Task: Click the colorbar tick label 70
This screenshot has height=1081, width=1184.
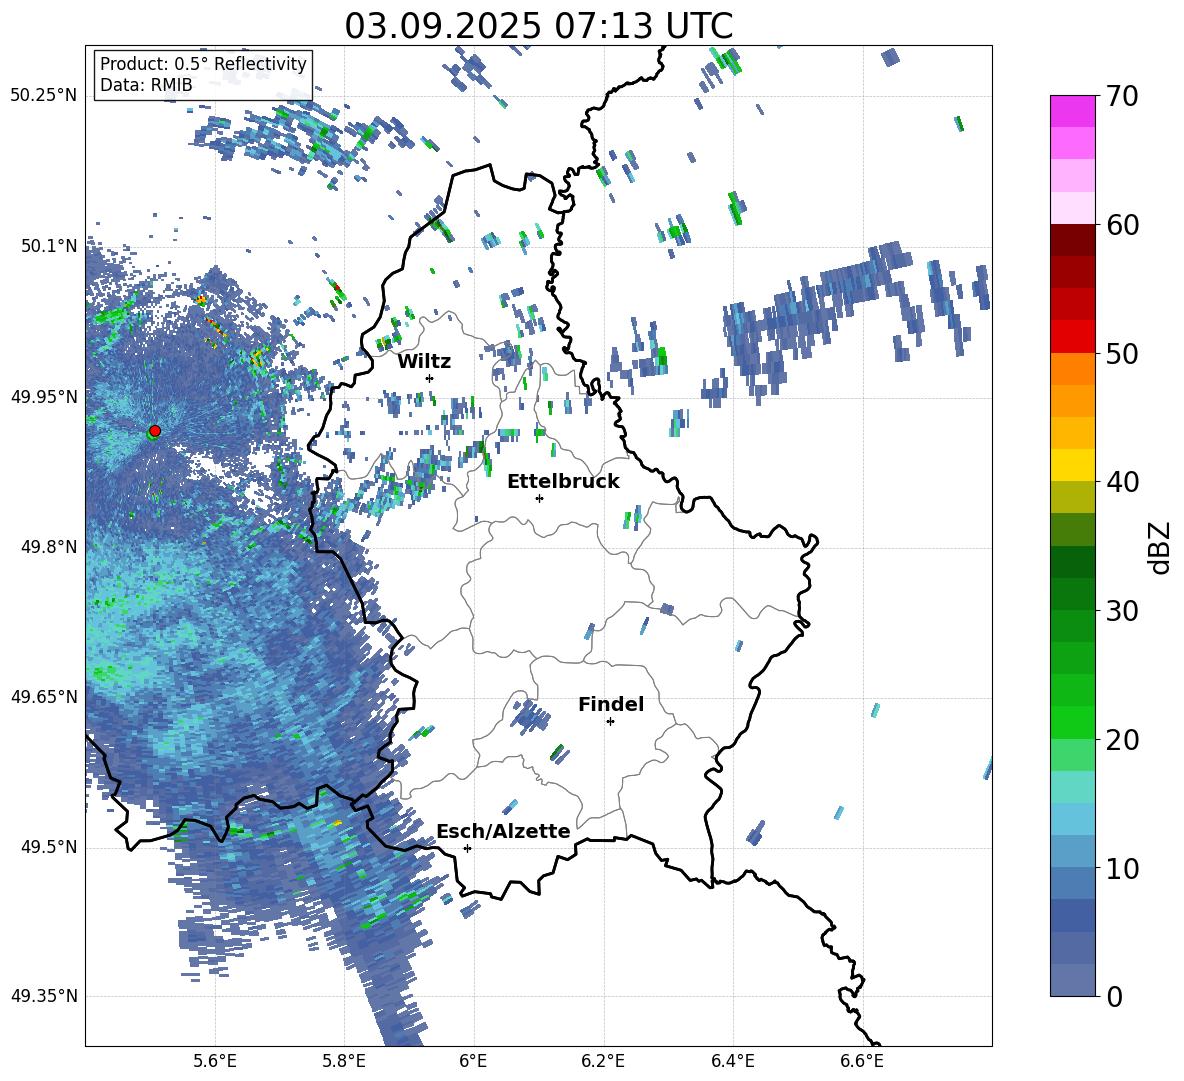Action: [1123, 97]
